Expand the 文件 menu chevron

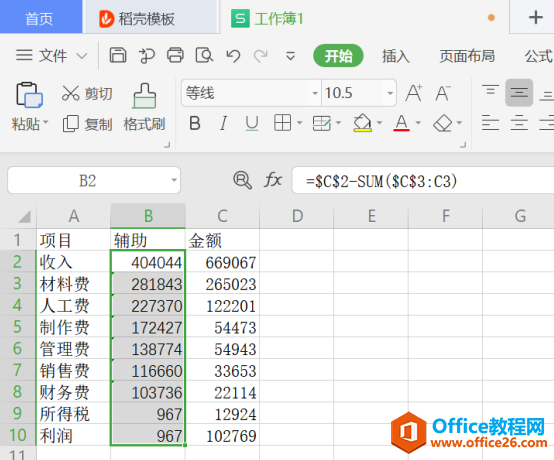point(82,56)
